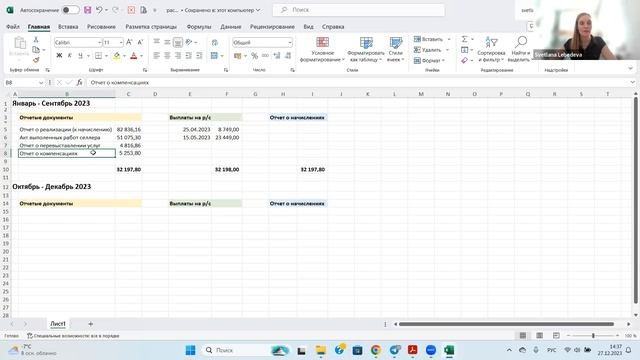Select the Лист1 sheet tab
Image resolution: width=640 pixels, height=360 pixels.
pyautogui.click(x=58, y=324)
